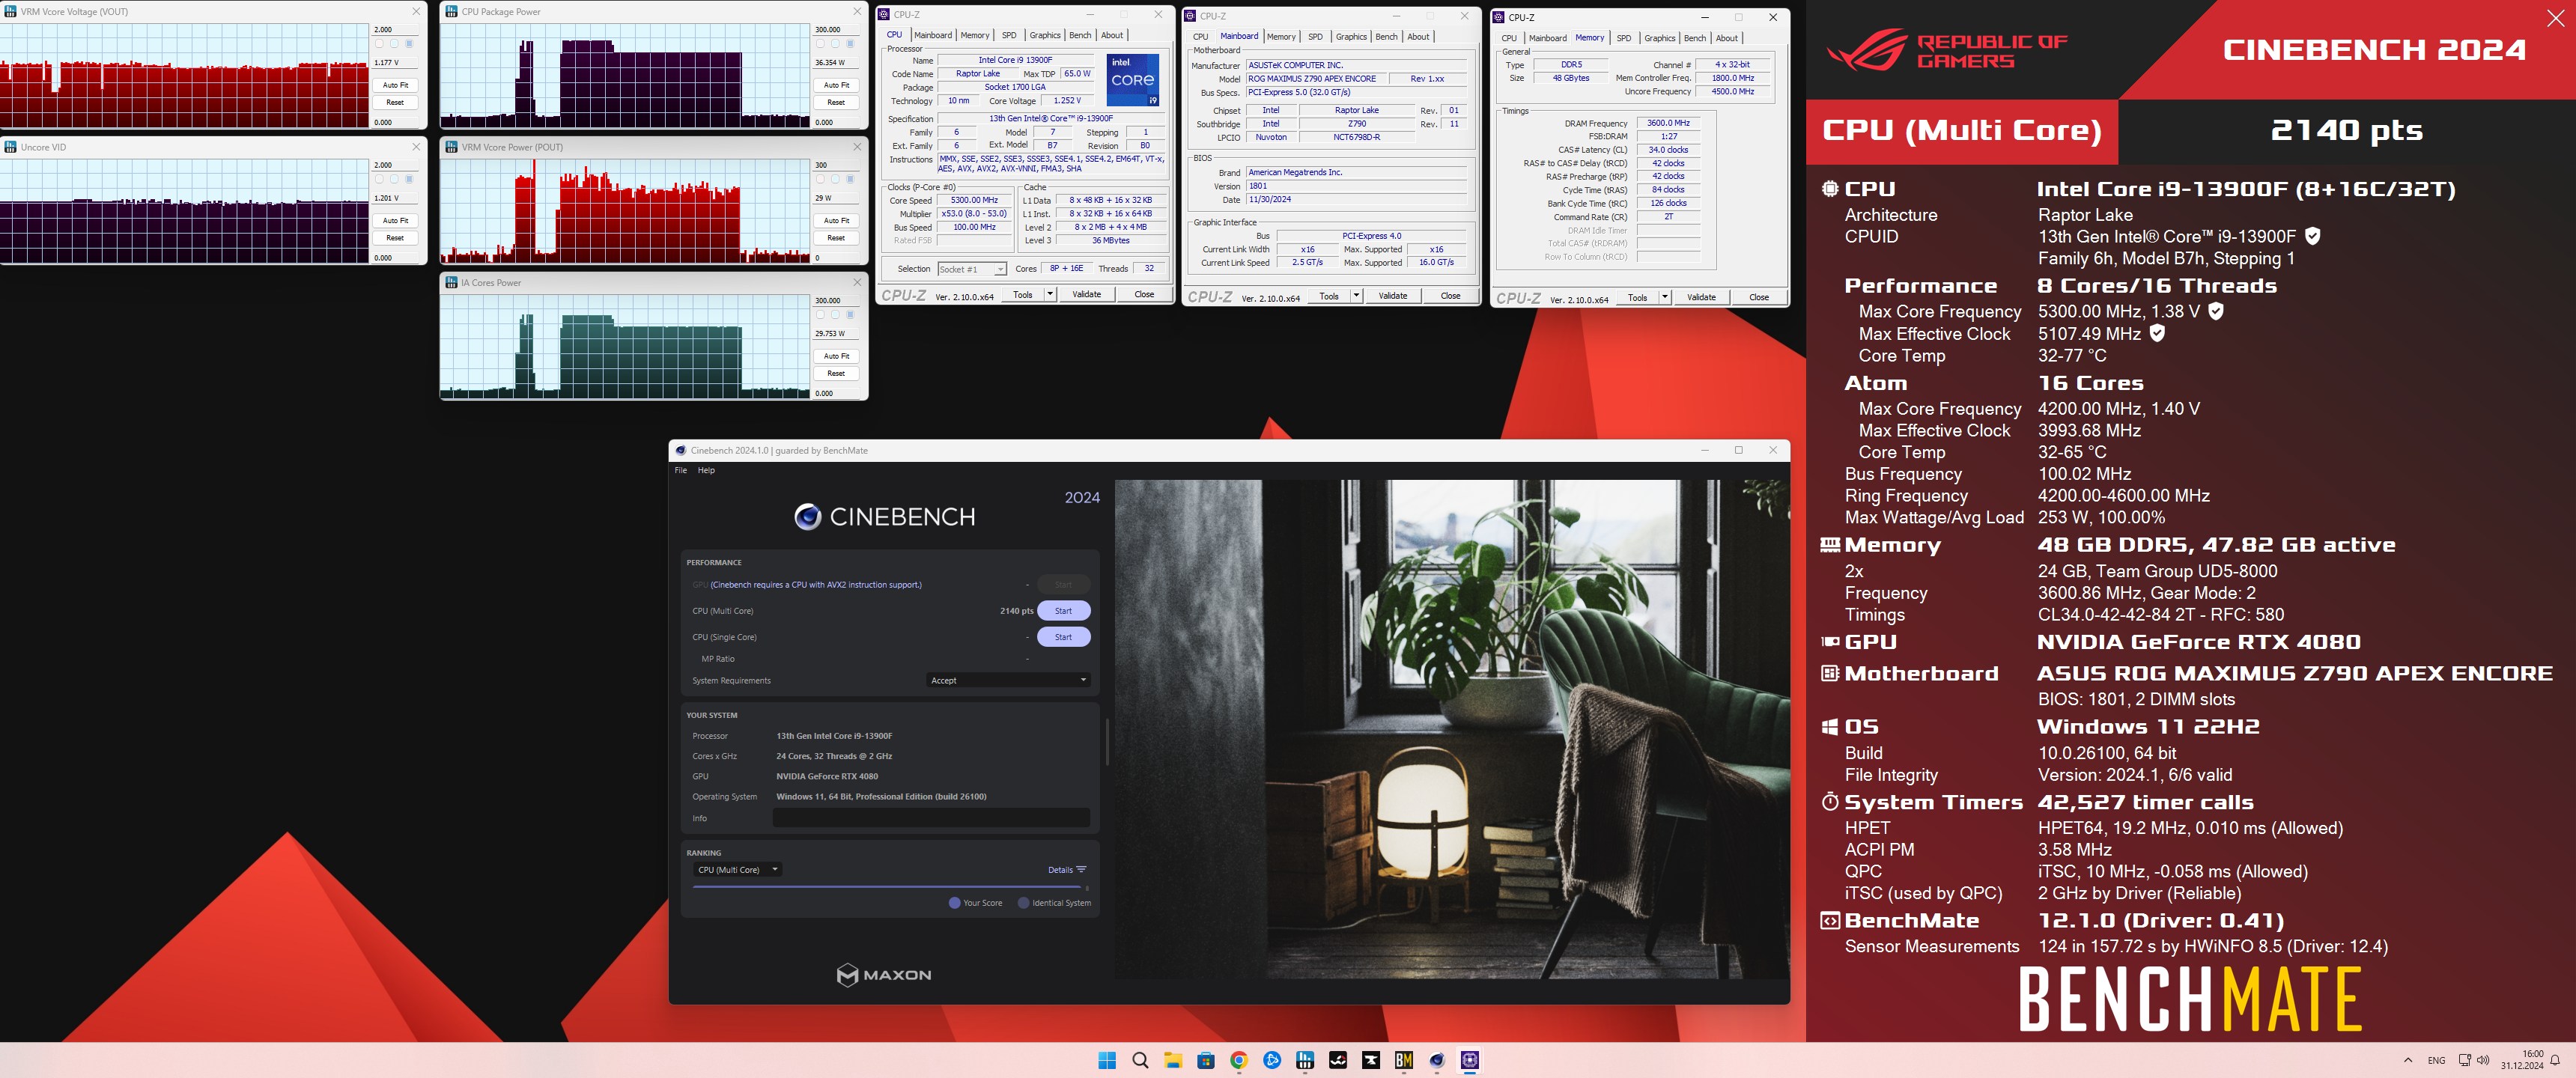Click the Info text field in Cinebench

coord(931,818)
